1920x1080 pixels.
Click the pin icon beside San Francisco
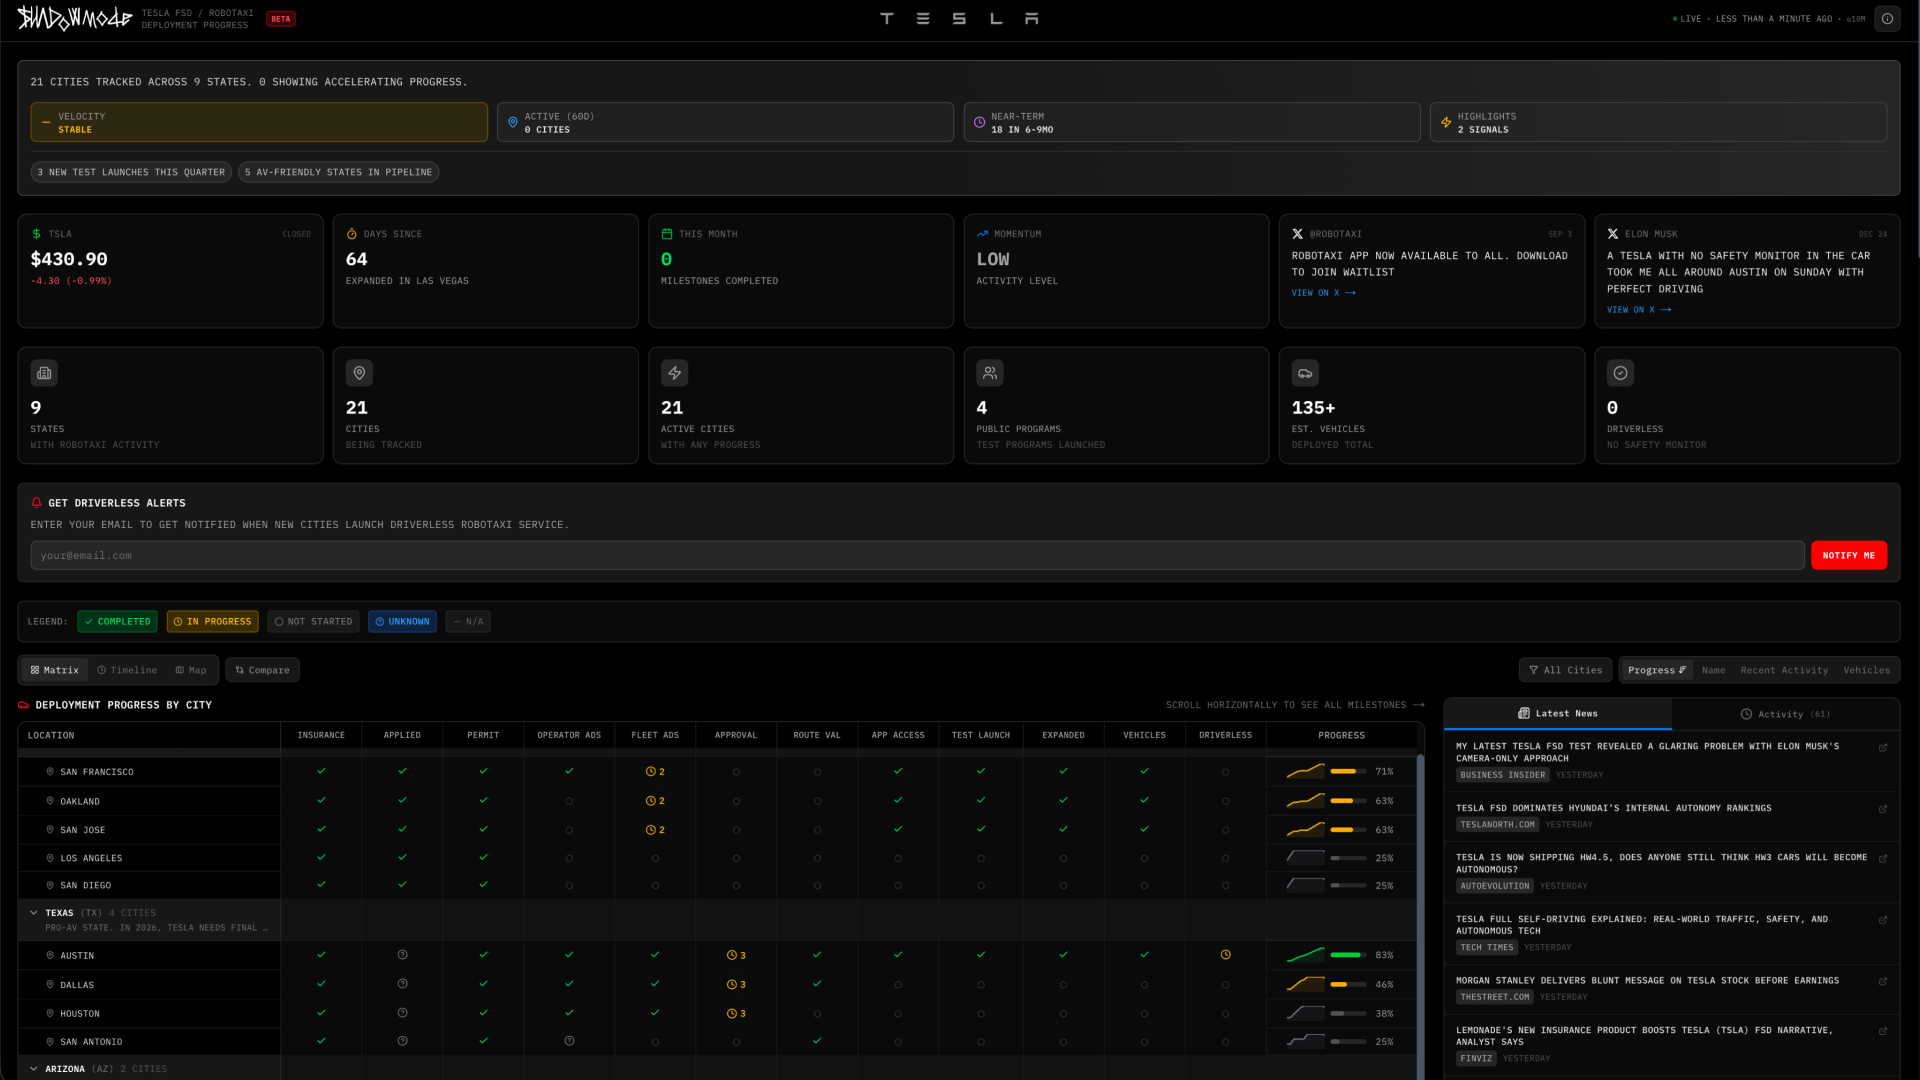(x=50, y=772)
